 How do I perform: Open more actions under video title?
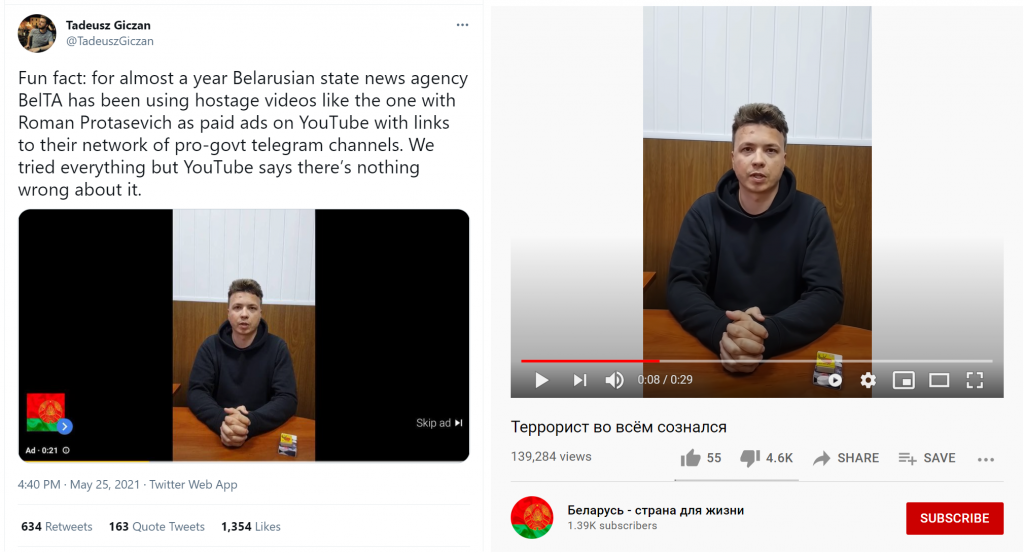click(x=985, y=460)
